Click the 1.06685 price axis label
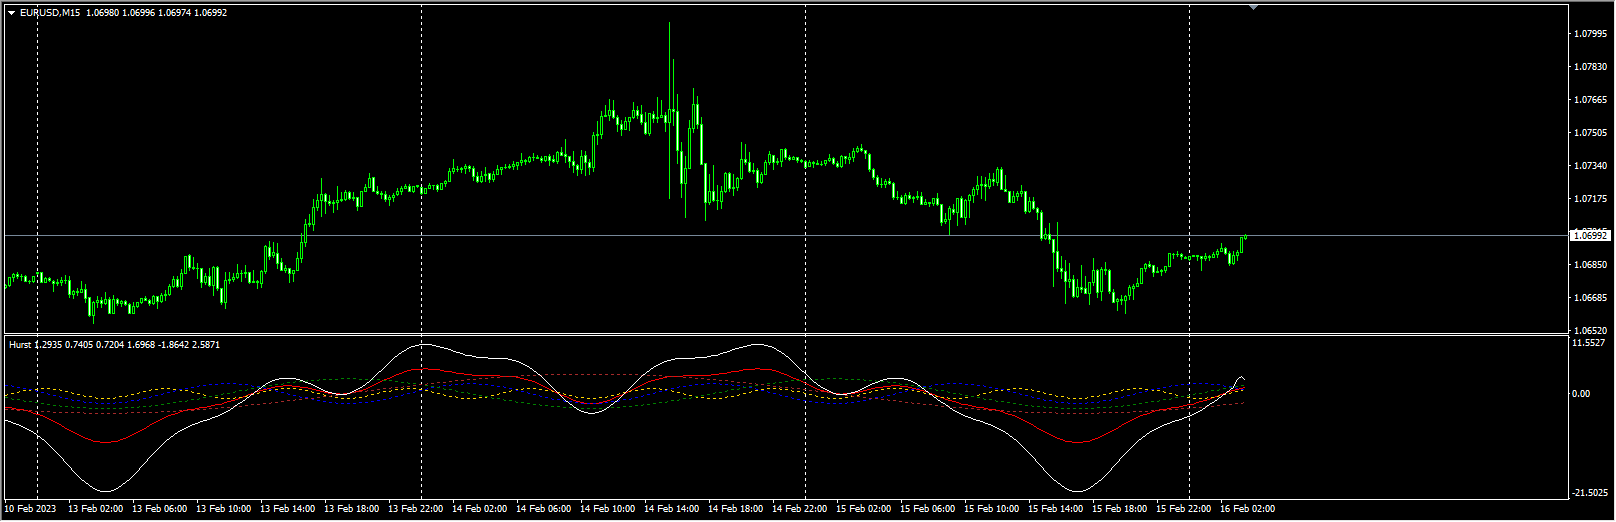Viewport: 1616px width, 522px height. [x=1590, y=297]
